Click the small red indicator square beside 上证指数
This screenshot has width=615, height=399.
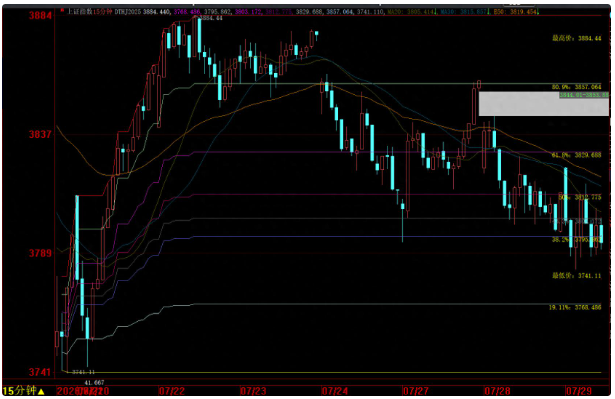pyautogui.click(x=62, y=10)
